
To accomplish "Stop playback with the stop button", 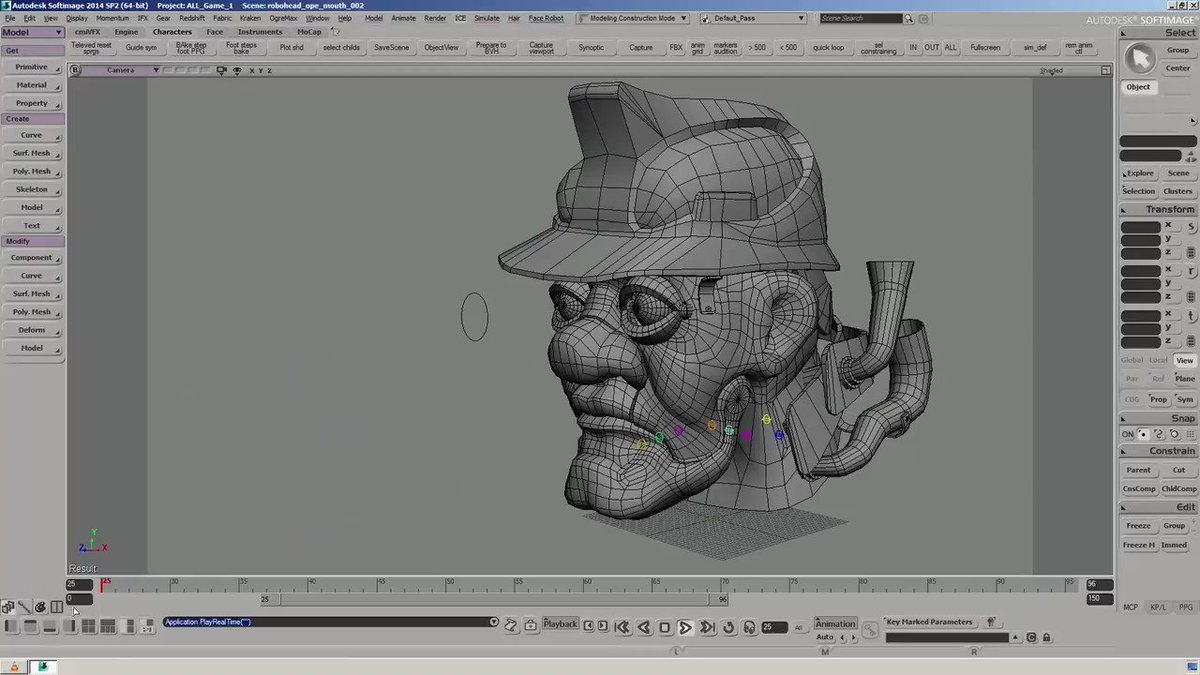I will 664,627.
